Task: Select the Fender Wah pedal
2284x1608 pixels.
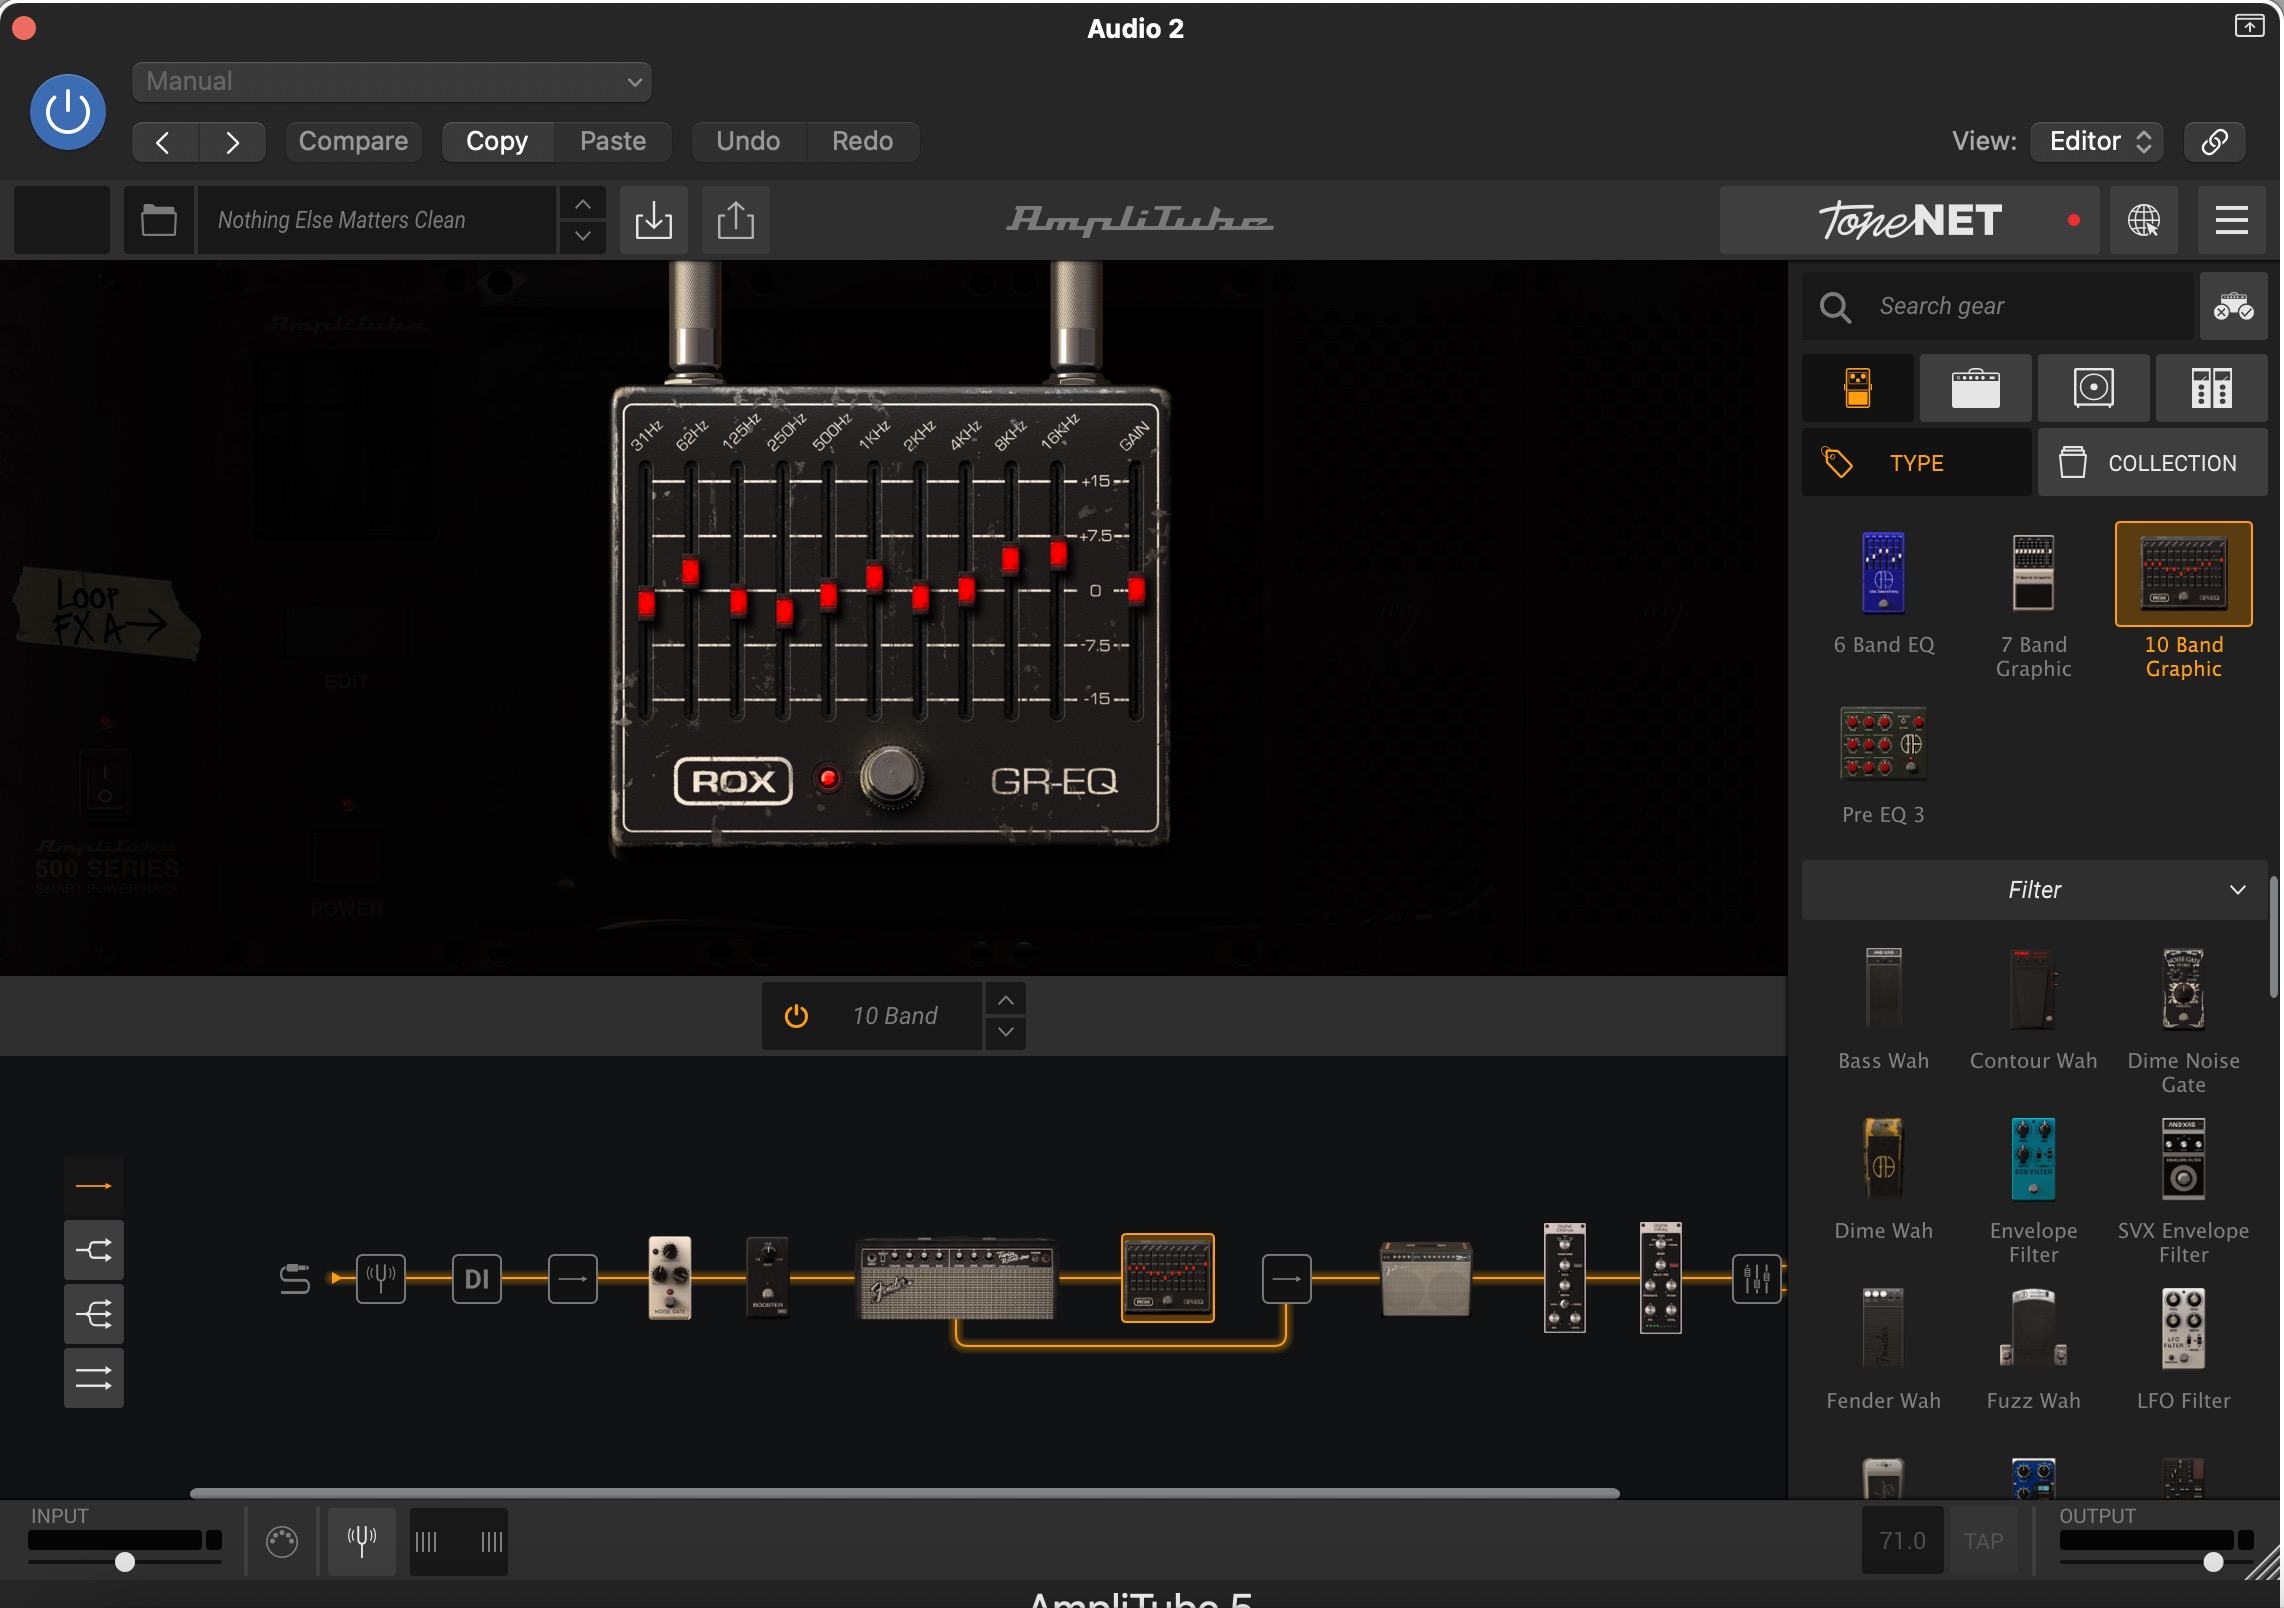Action: click(x=1883, y=1348)
